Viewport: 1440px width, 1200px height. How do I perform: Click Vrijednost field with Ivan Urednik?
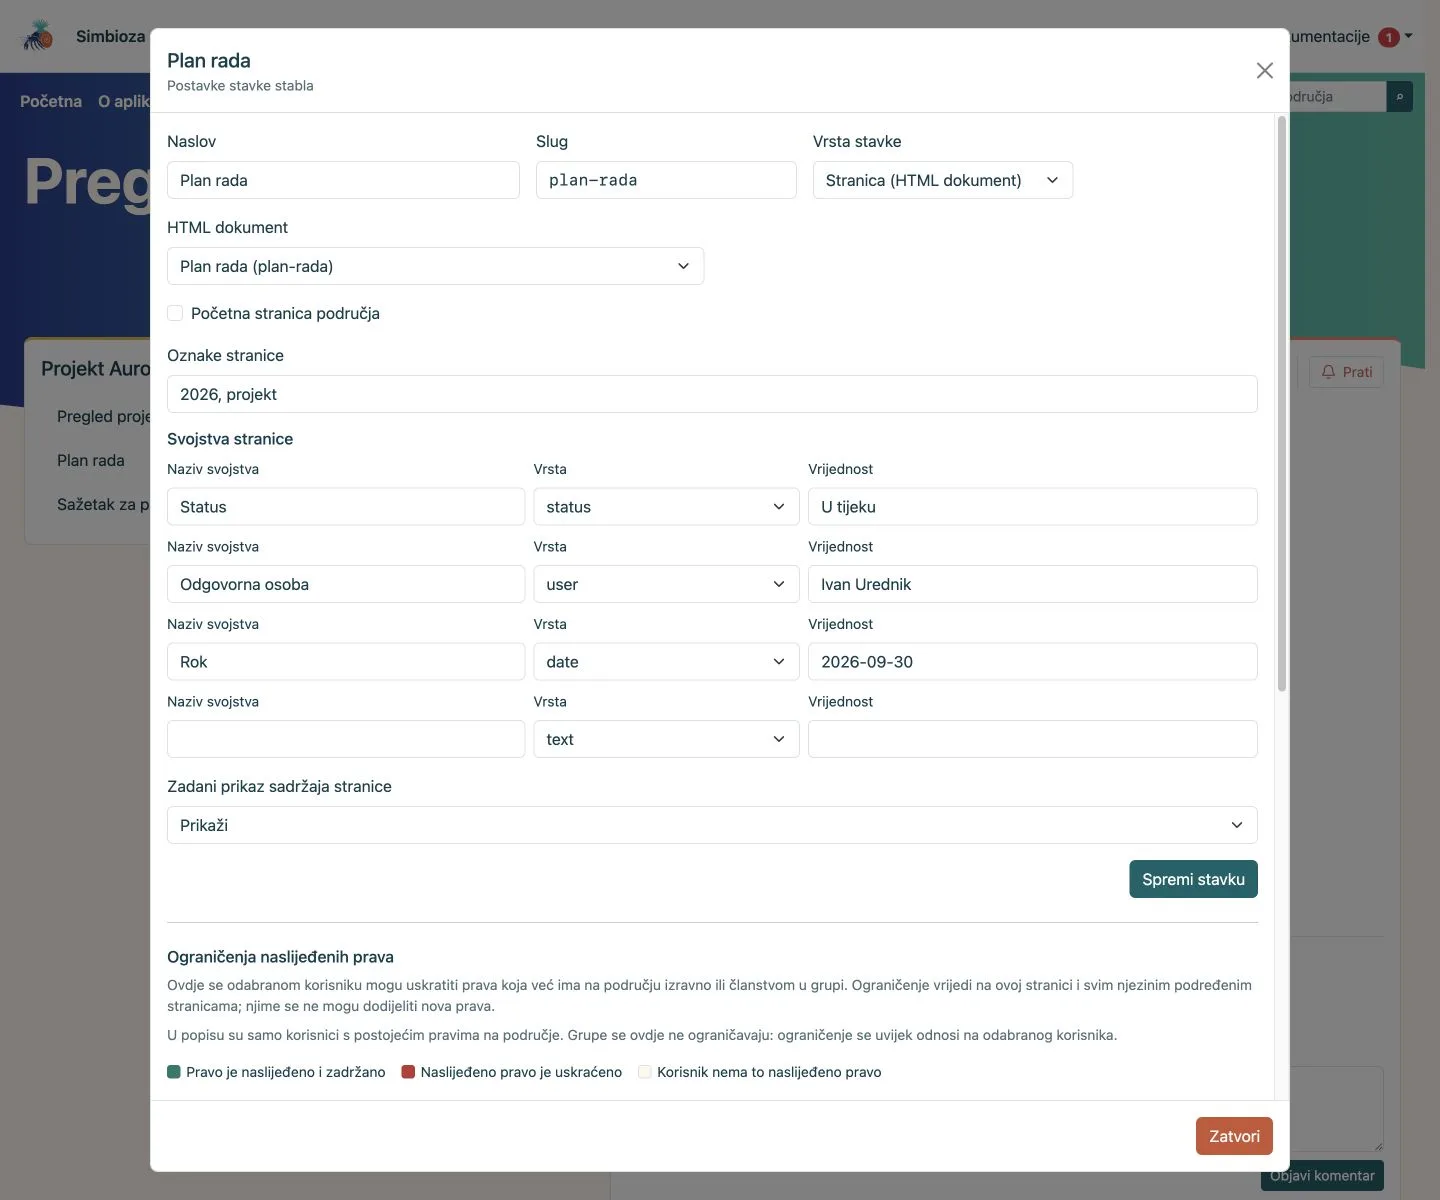point(1032,584)
